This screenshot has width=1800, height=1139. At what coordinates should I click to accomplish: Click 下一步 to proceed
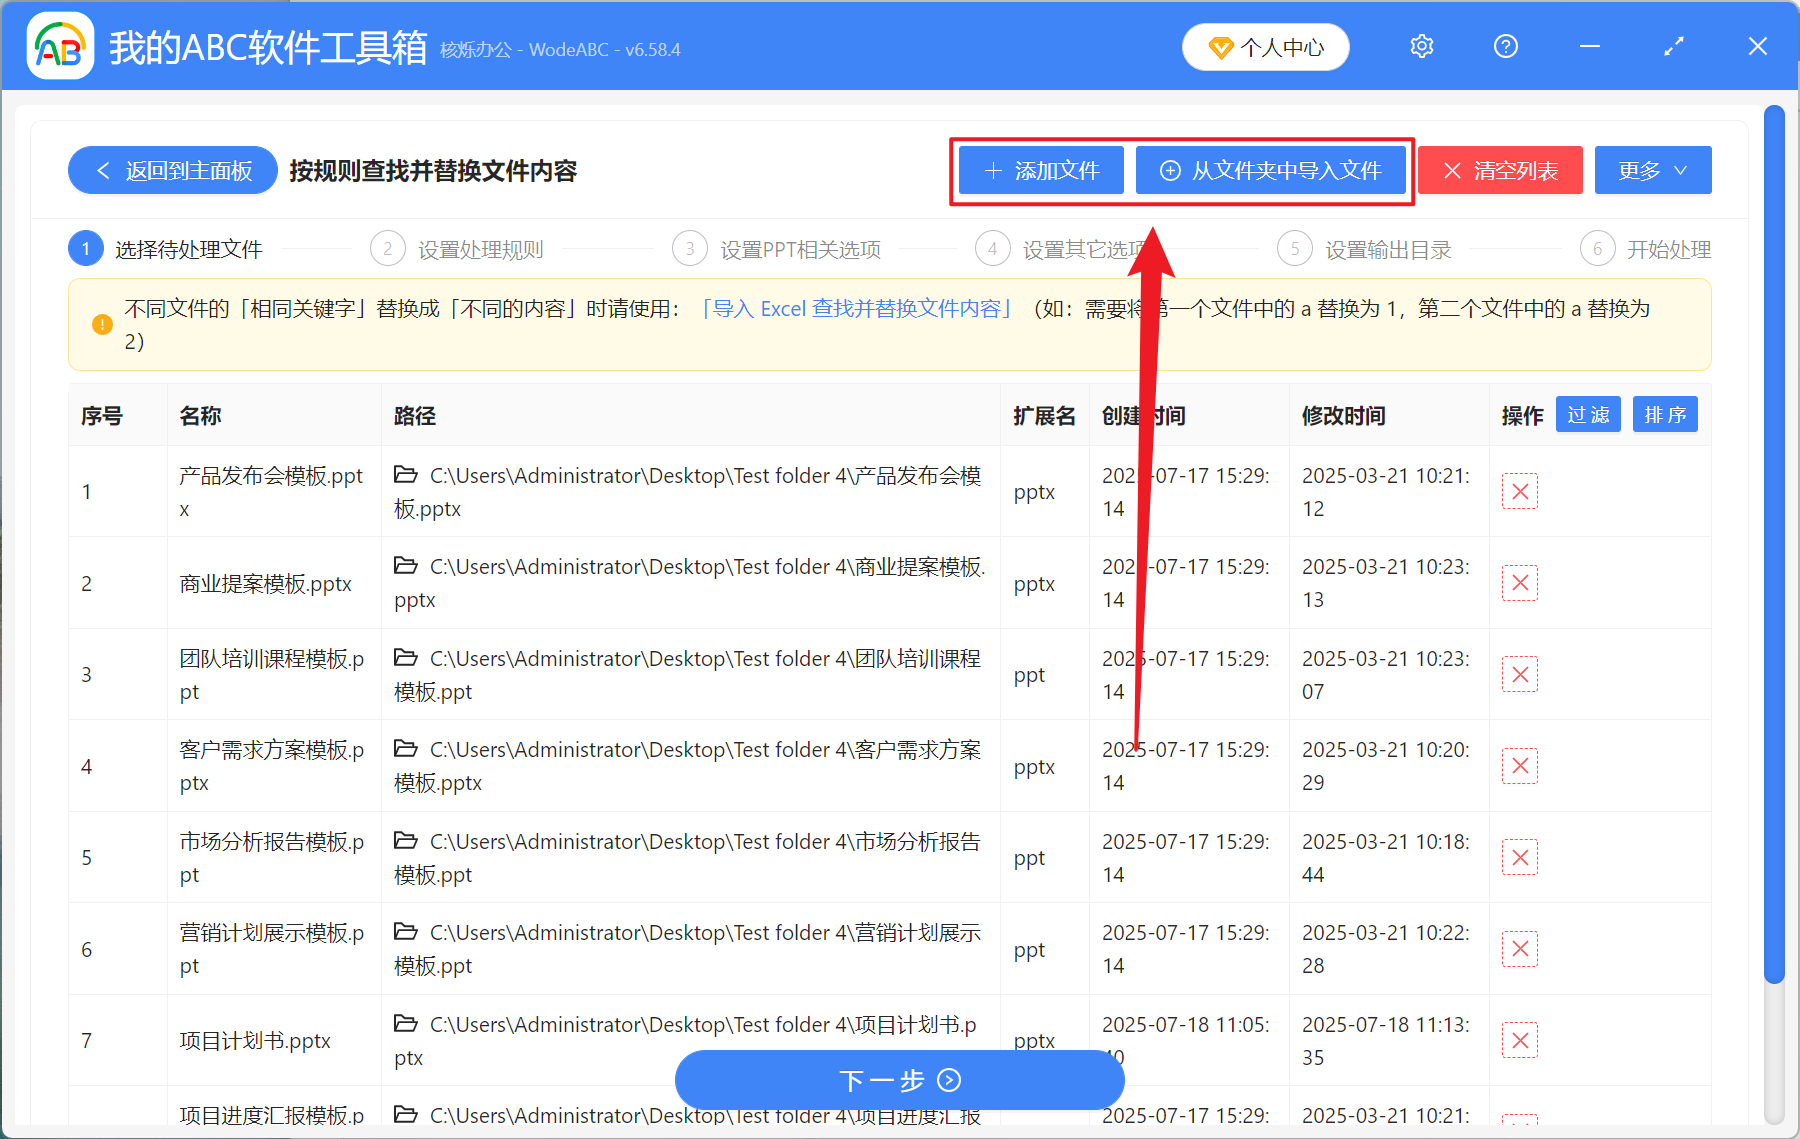click(899, 1080)
